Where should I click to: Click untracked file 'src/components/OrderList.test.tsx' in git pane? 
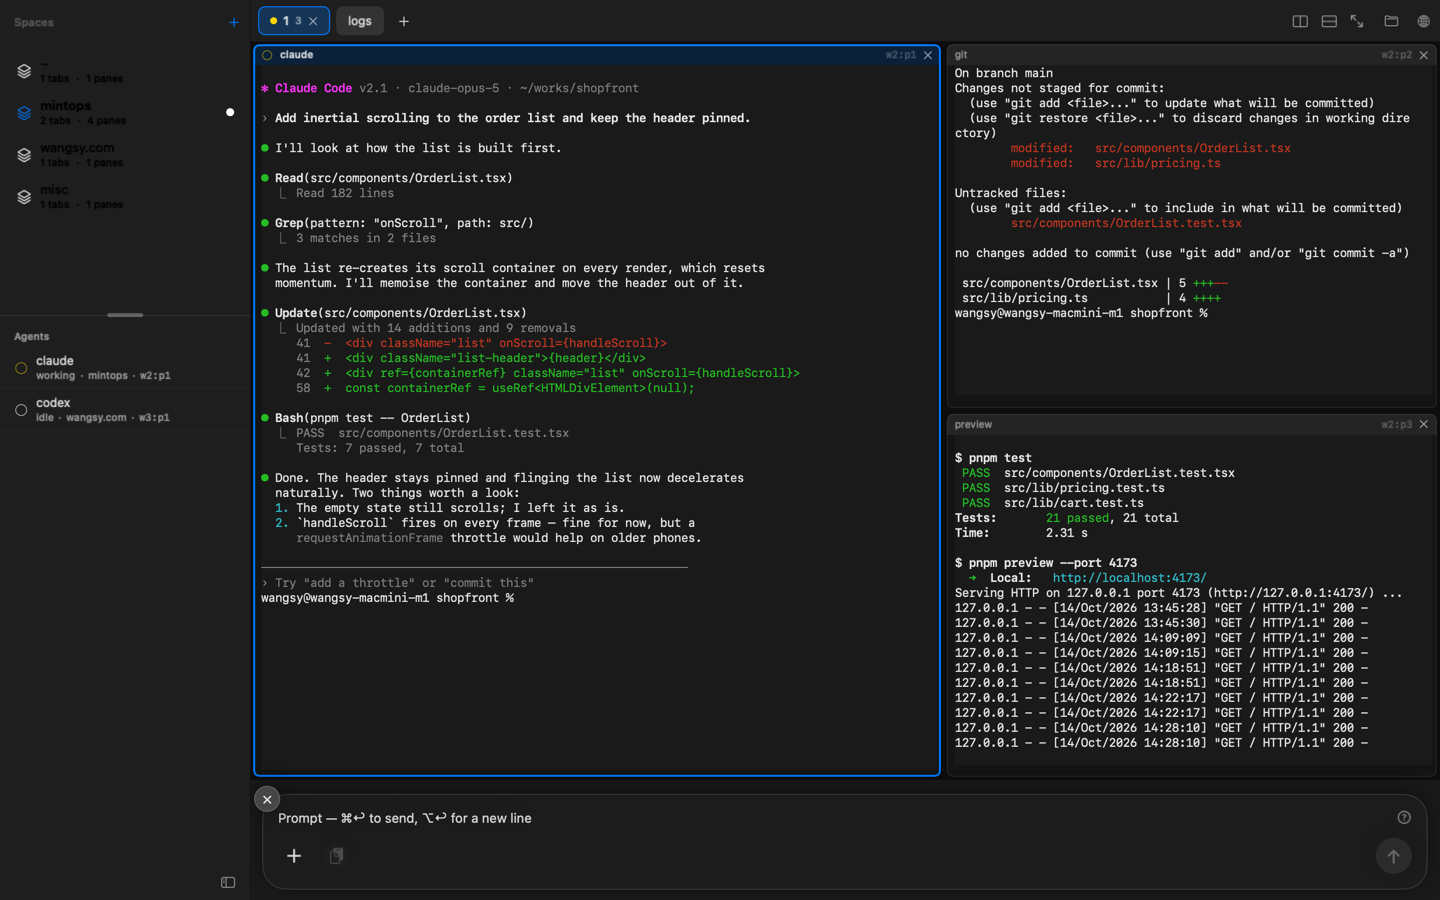click(1126, 223)
